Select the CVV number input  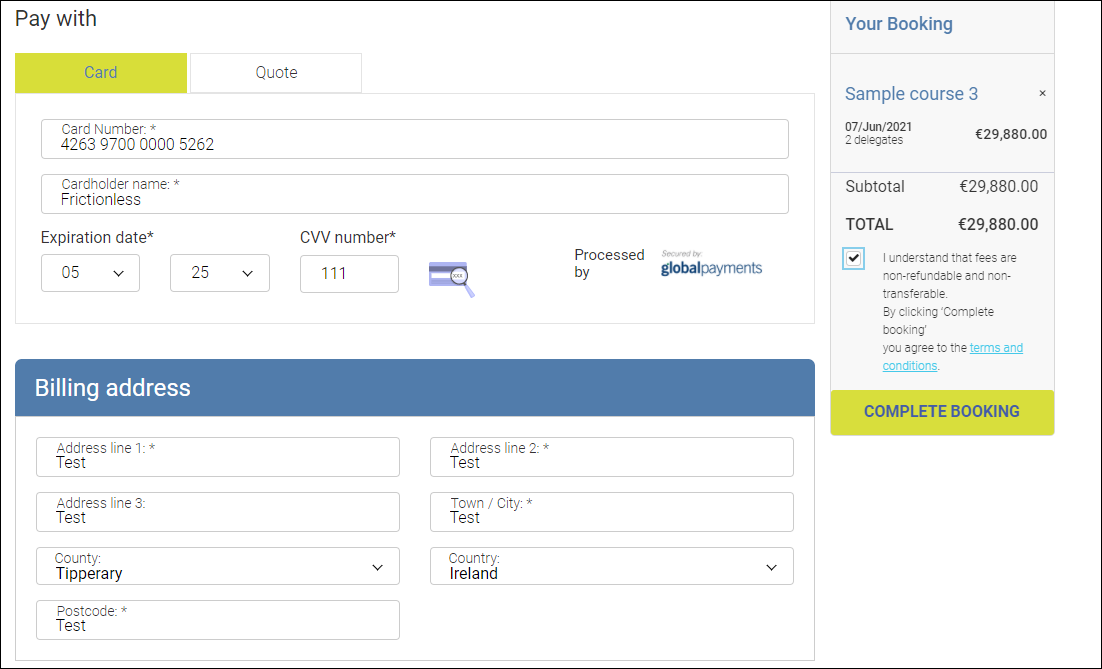point(349,273)
